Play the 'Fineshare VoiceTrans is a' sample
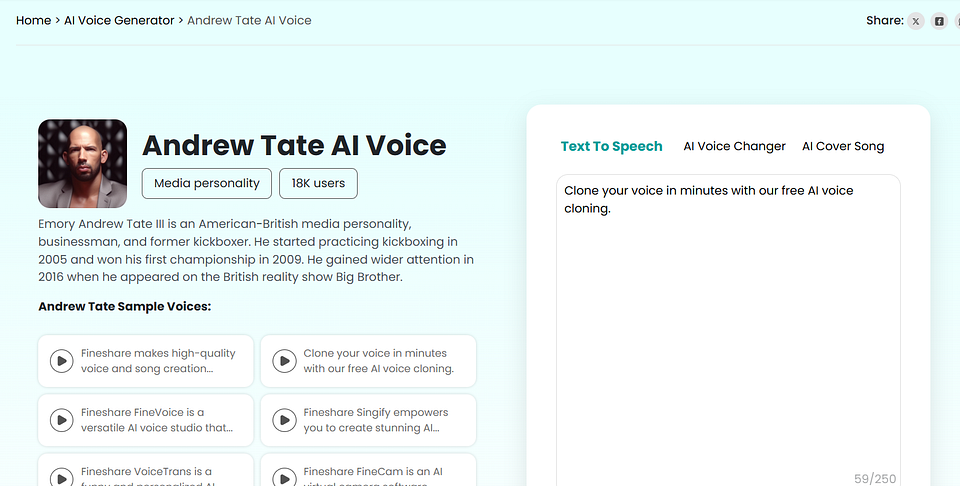This screenshot has height=486, width=960. pos(61,477)
